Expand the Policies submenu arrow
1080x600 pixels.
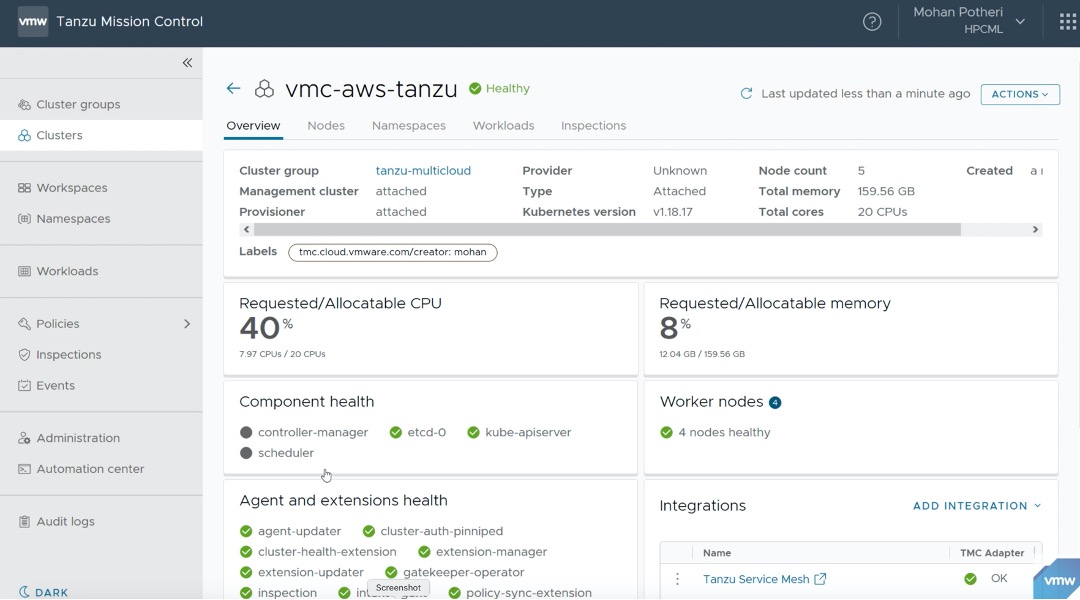click(187, 324)
